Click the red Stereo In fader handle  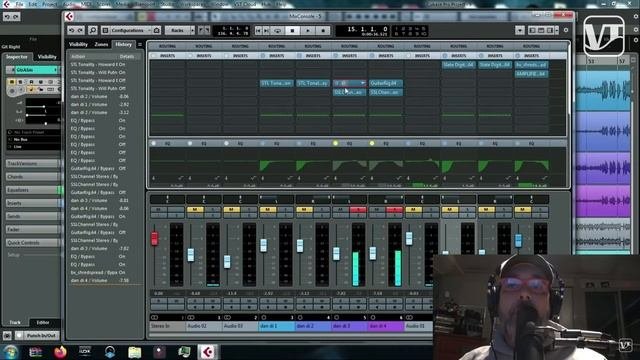pos(154,238)
